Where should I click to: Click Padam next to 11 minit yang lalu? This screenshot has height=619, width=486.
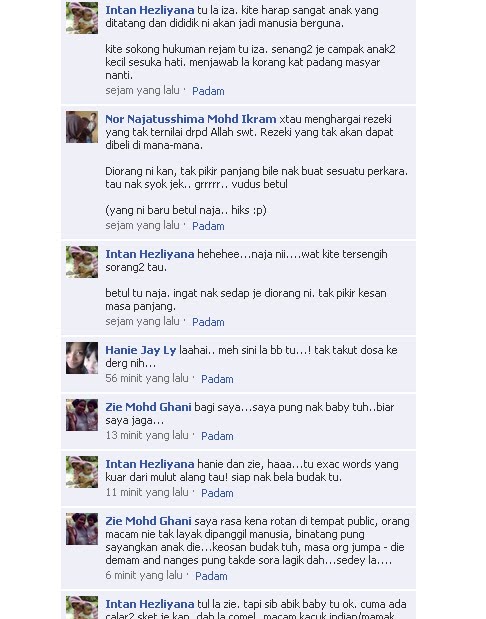pyautogui.click(x=217, y=493)
